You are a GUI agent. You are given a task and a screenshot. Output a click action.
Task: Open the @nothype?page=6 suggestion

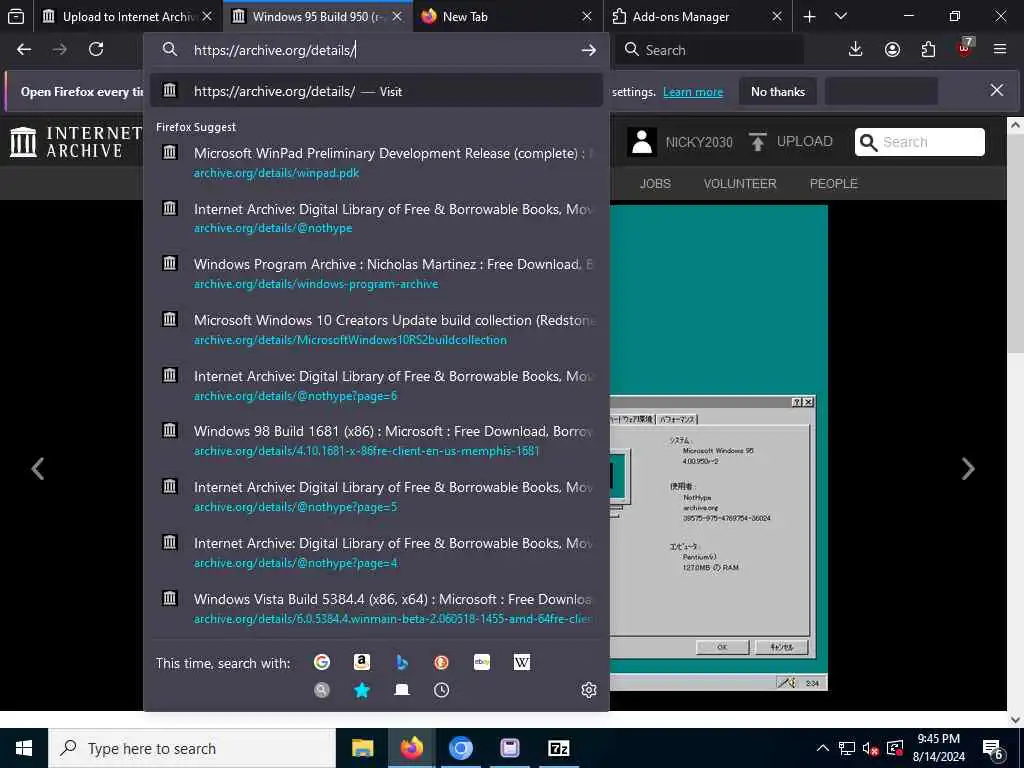point(376,385)
